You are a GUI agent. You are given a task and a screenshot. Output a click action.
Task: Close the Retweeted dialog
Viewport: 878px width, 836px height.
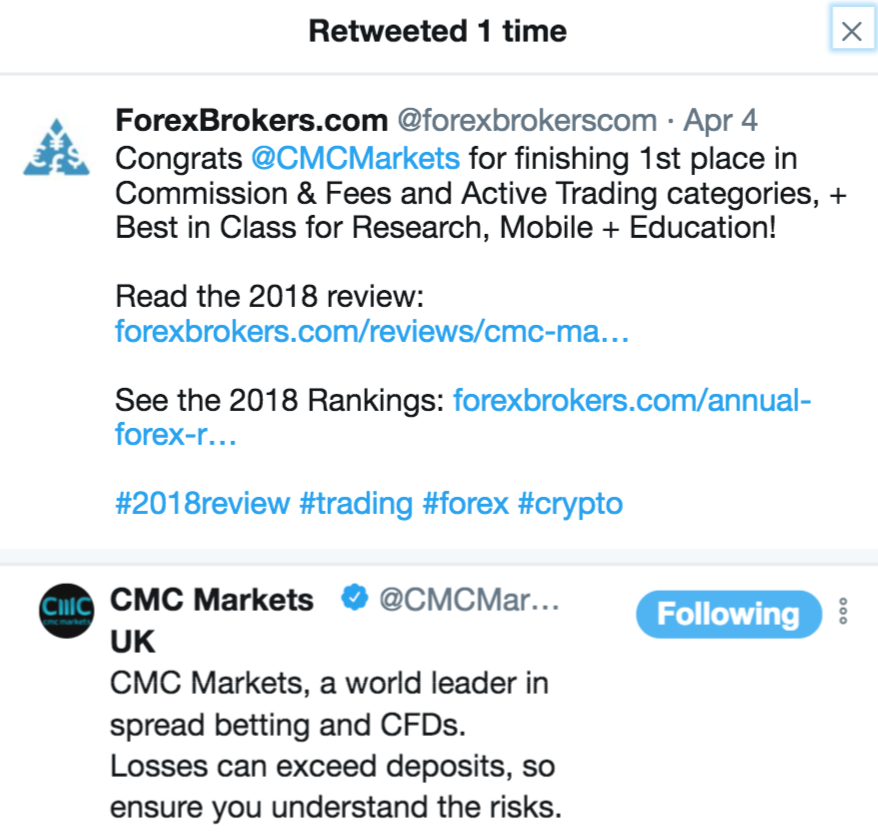click(x=851, y=31)
